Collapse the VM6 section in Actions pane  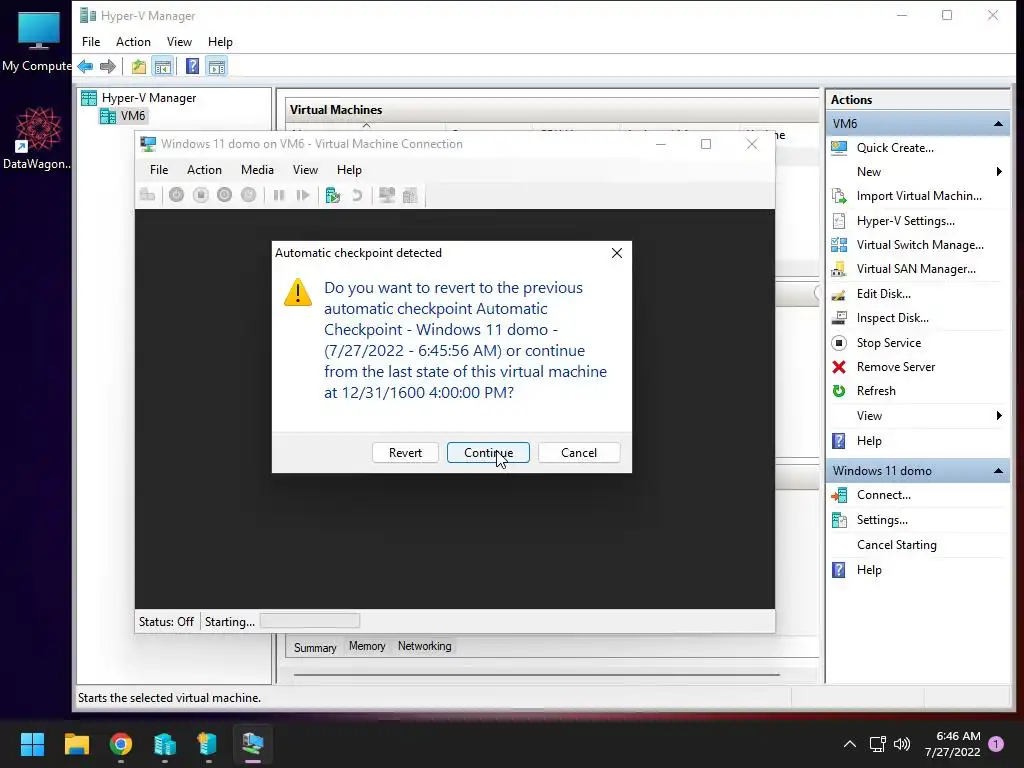[998, 123]
